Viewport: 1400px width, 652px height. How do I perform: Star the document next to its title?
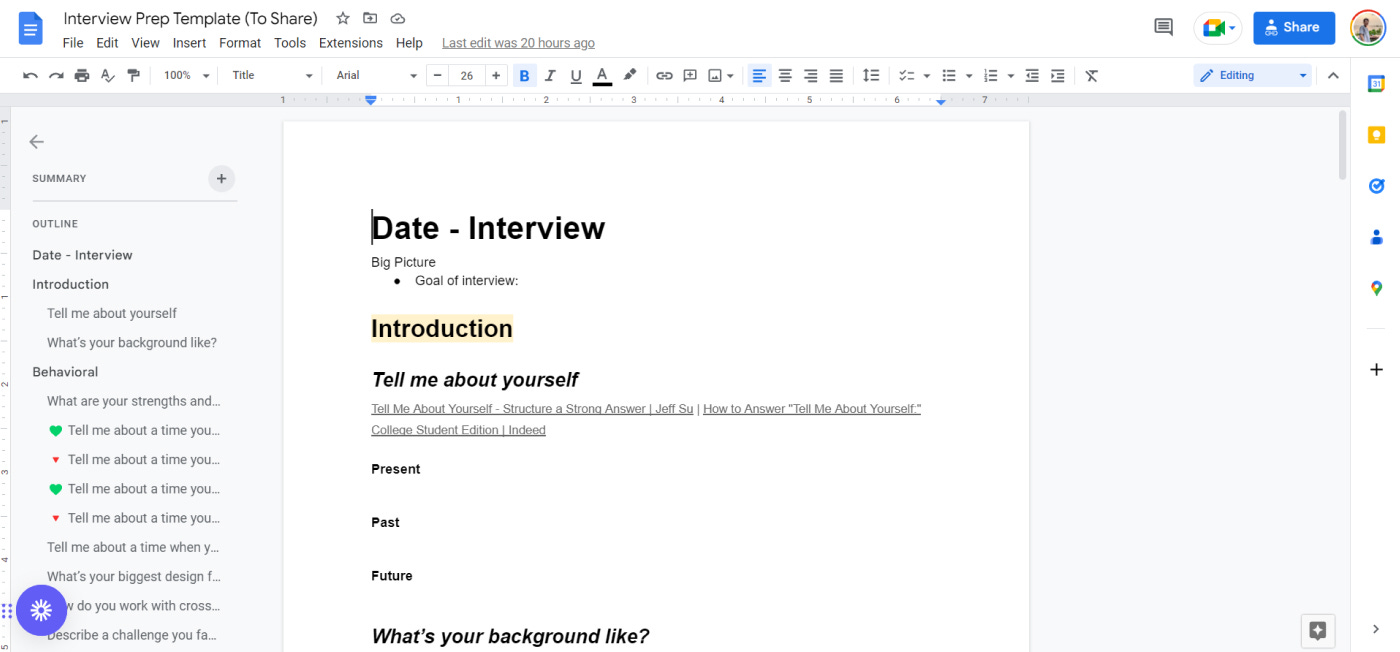tap(342, 18)
